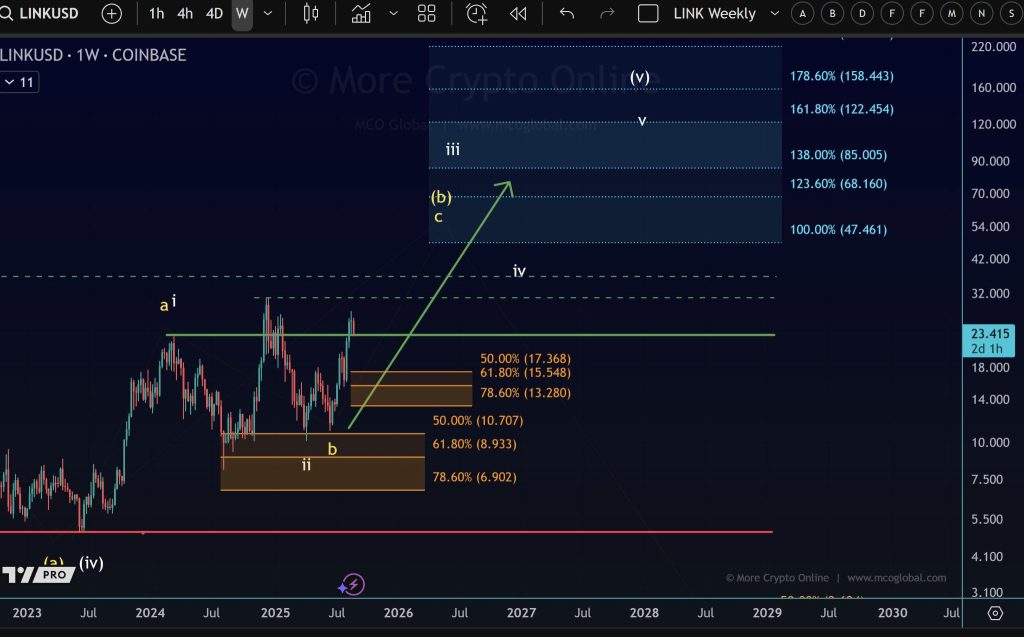
Task: Switch to the 1h timeframe
Action: coord(156,14)
